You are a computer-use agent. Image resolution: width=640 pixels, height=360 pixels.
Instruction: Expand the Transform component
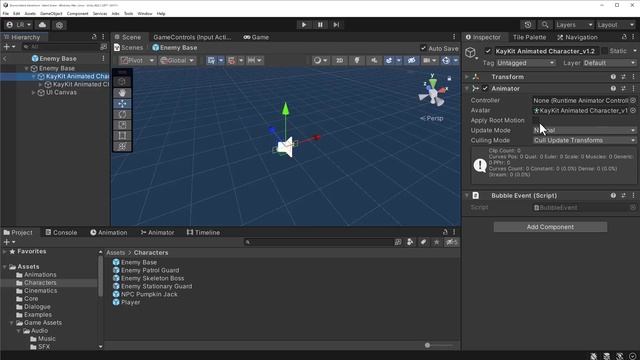click(x=467, y=77)
